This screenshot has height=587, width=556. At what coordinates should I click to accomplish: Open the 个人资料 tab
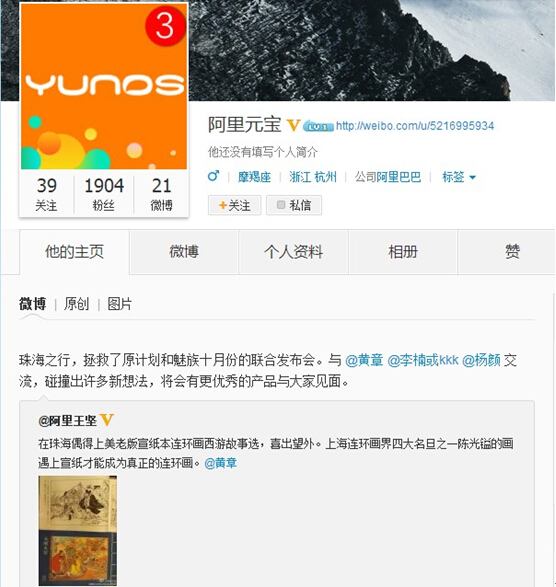[294, 252]
